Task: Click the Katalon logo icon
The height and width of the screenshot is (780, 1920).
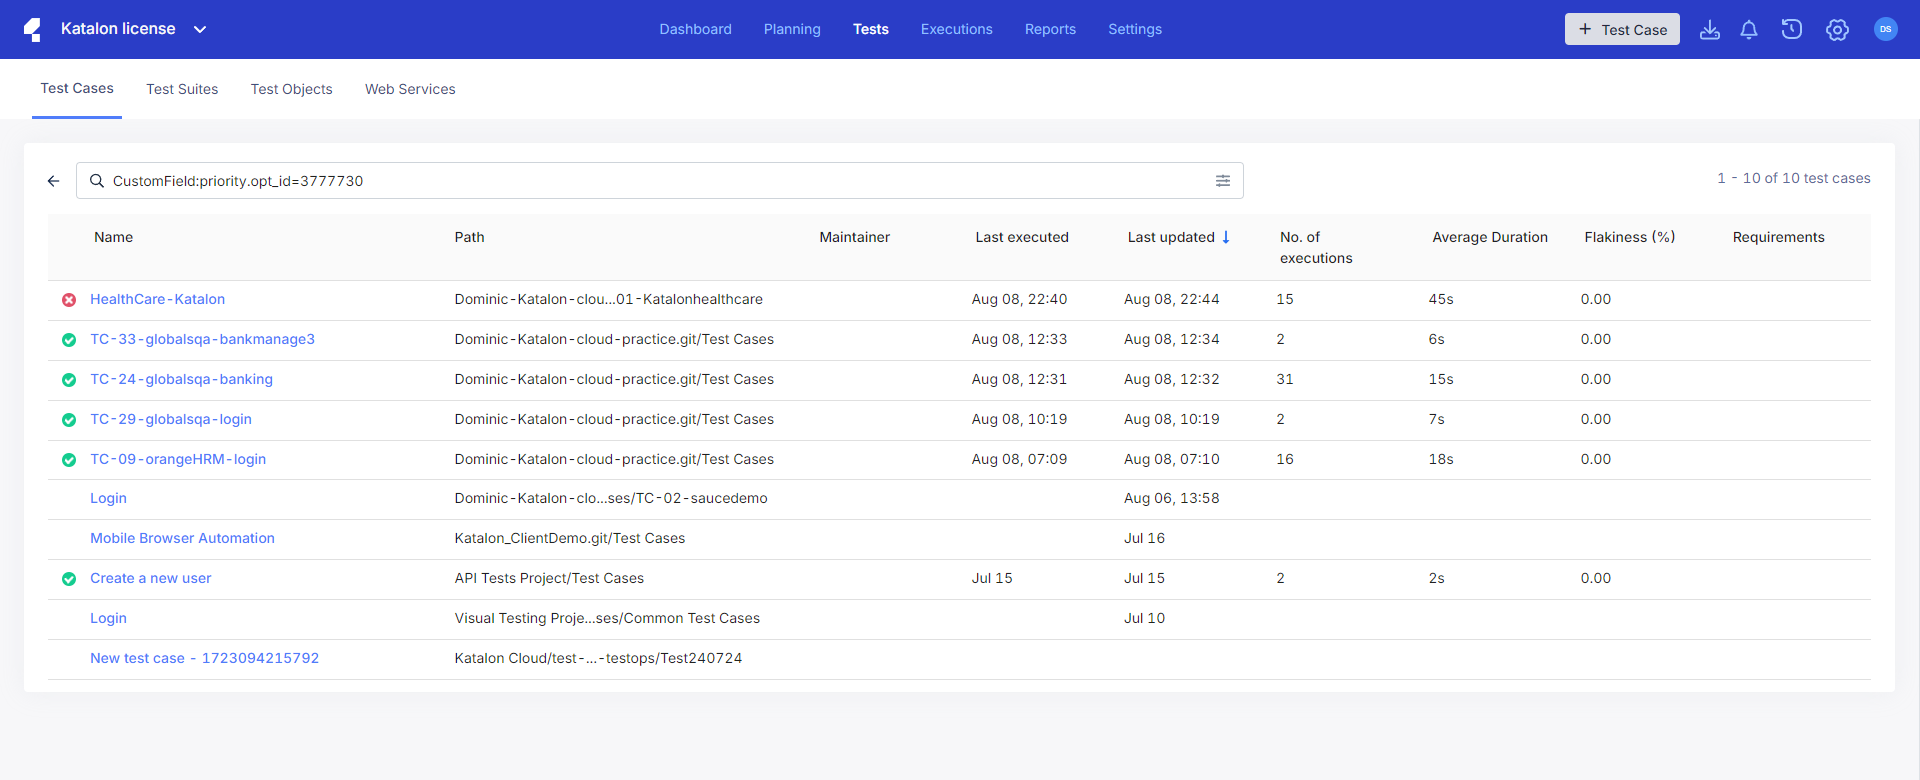Action: tap(33, 30)
